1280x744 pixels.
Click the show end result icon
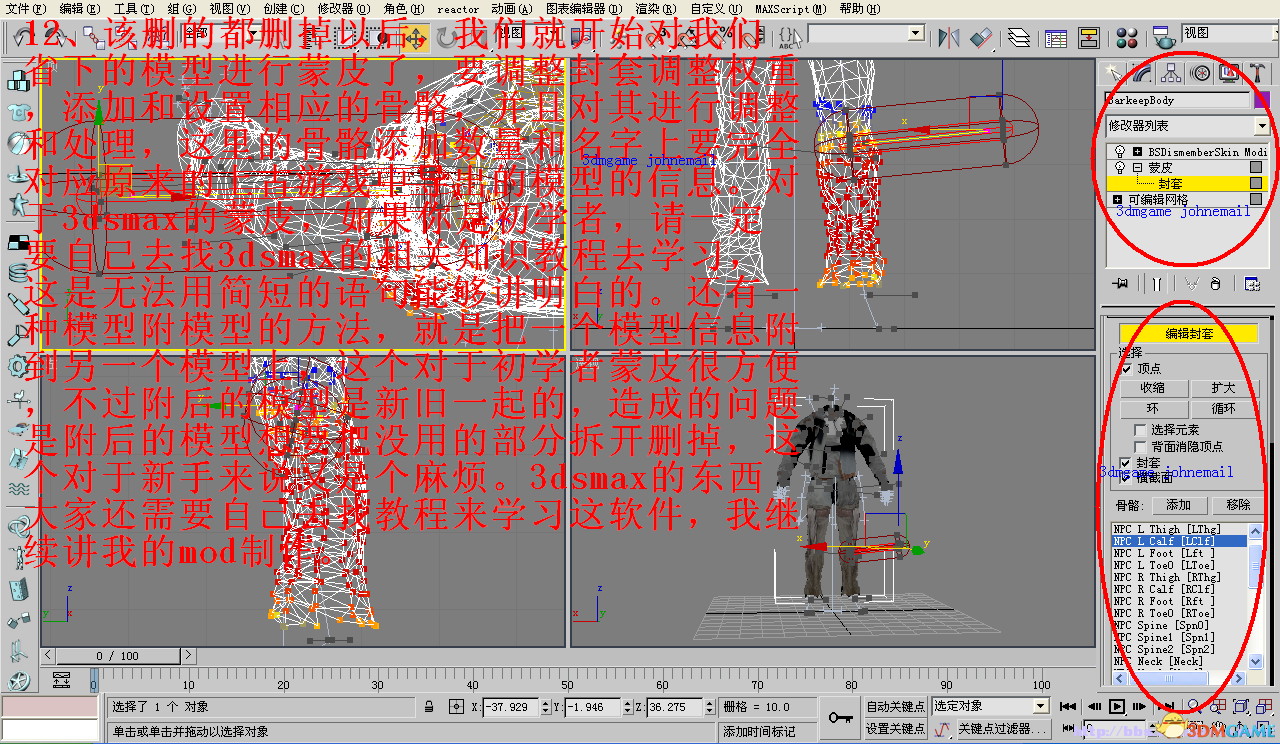coord(1155,284)
